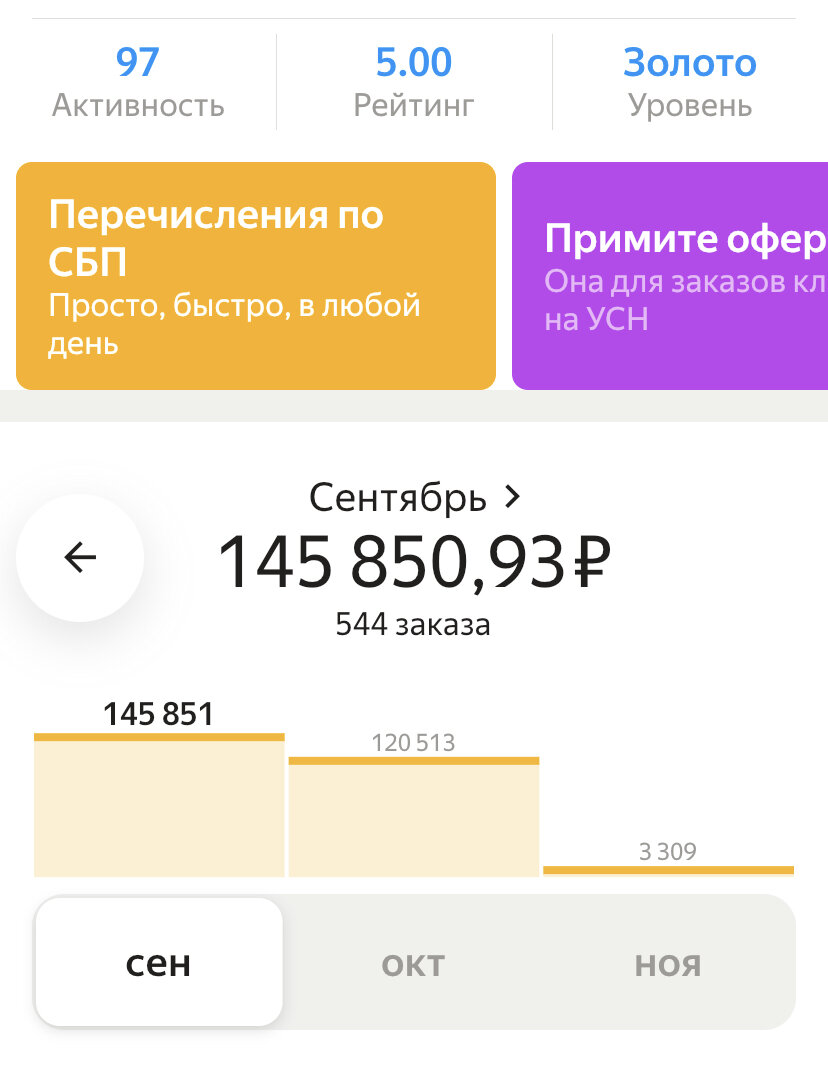Image resolution: width=828 pixels, height=1078 pixels.
Task: Tap the September earnings amount 145 850,93₽
Action: [x=414, y=564]
